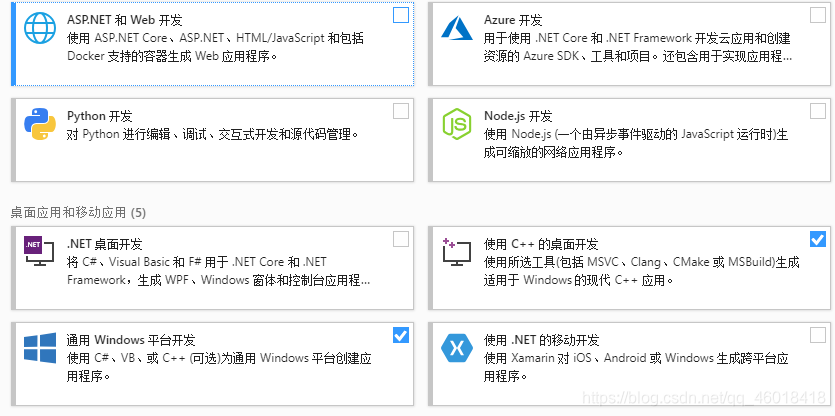The image size is (835, 416).
Task: Select the Python 开发 title text
Action: (x=100, y=116)
